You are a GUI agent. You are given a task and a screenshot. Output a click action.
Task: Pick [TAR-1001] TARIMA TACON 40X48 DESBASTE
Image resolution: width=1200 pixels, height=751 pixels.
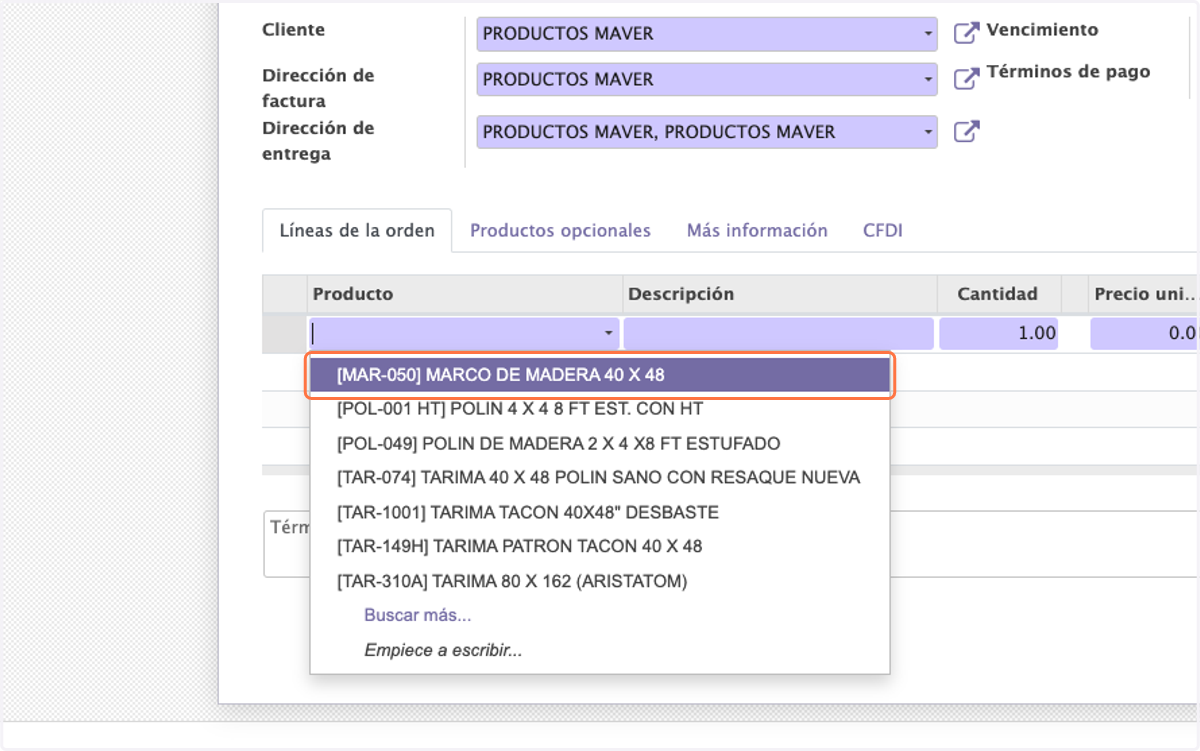pos(600,512)
